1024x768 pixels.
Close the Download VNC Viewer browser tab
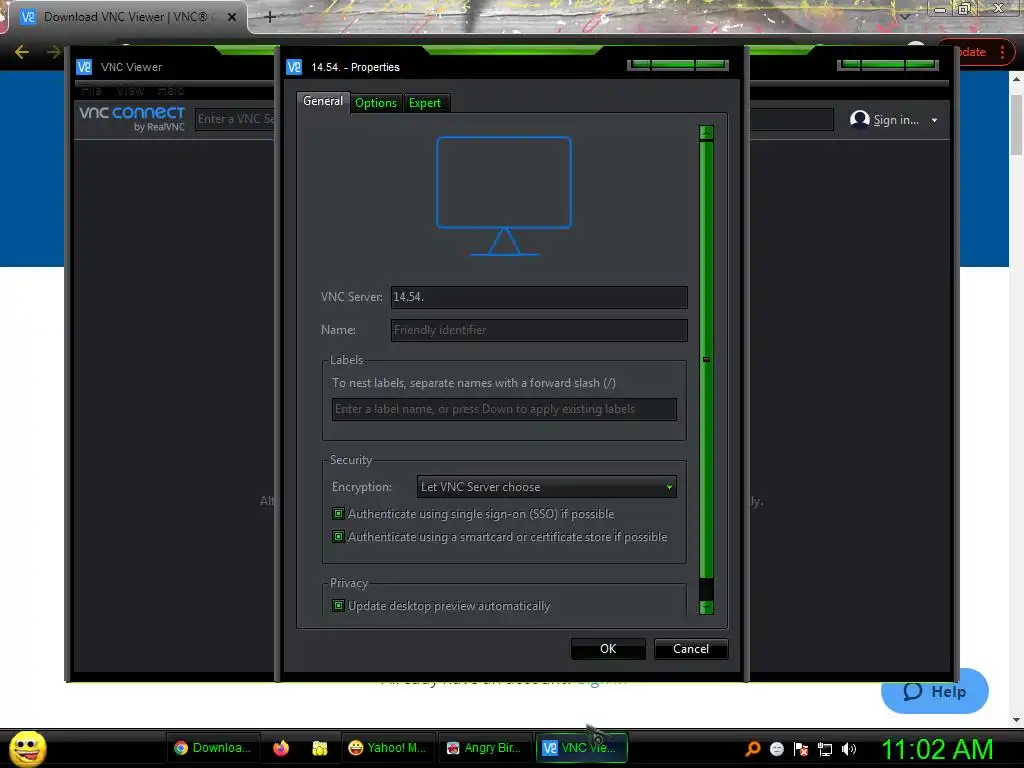pos(232,17)
